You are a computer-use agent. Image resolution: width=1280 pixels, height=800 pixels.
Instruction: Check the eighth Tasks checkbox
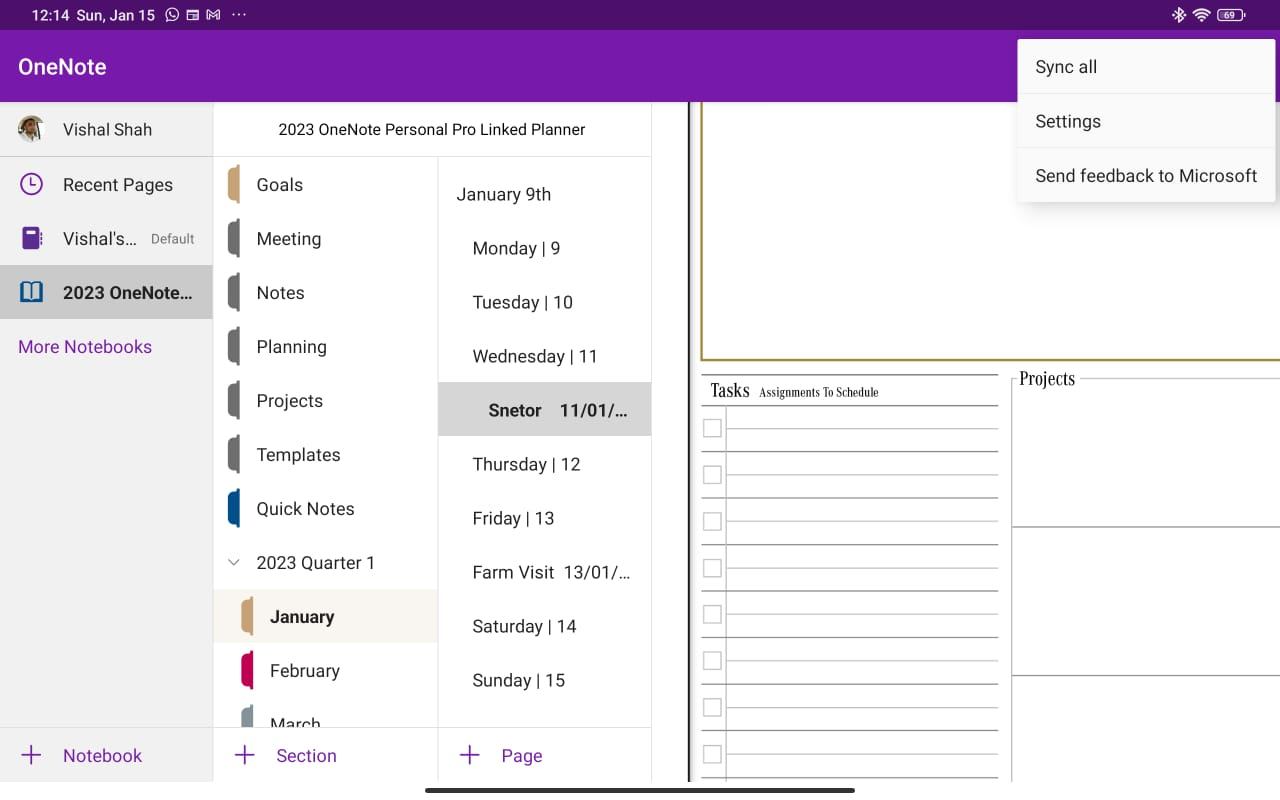[x=712, y=754]
